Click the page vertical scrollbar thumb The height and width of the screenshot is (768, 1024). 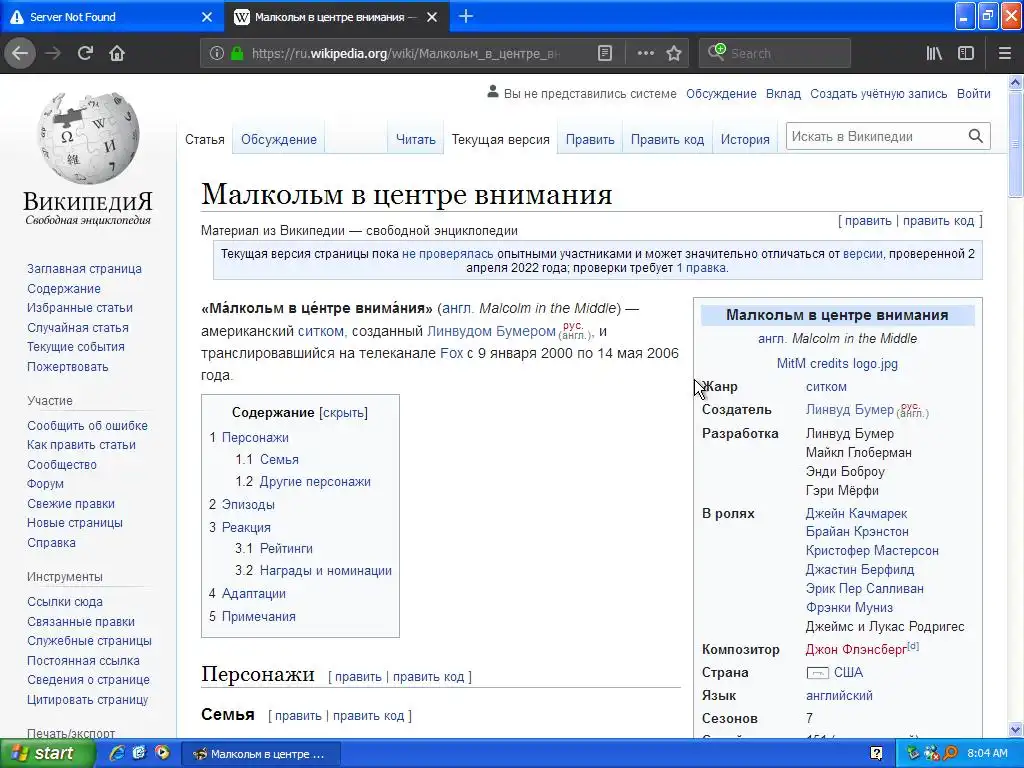point(1016,143)
